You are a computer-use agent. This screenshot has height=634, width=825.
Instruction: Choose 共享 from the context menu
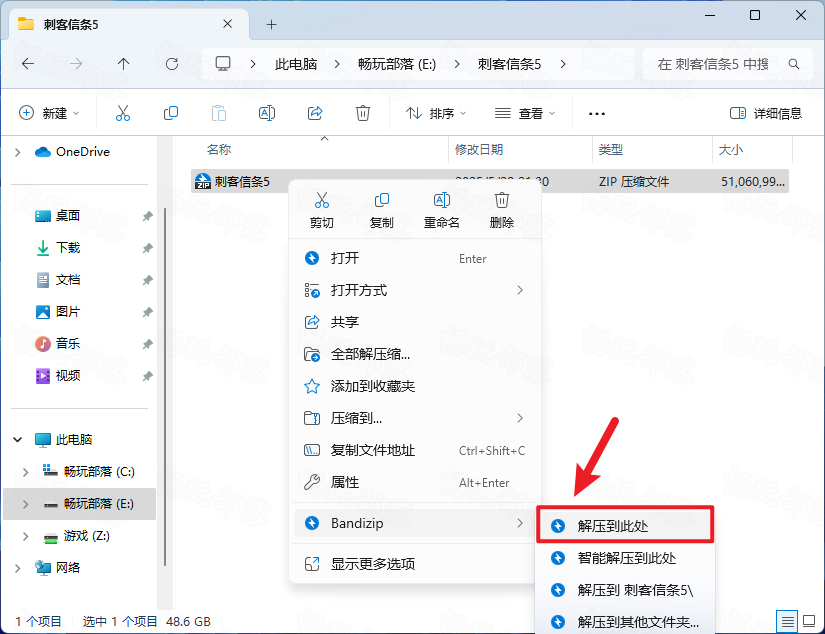415,322
